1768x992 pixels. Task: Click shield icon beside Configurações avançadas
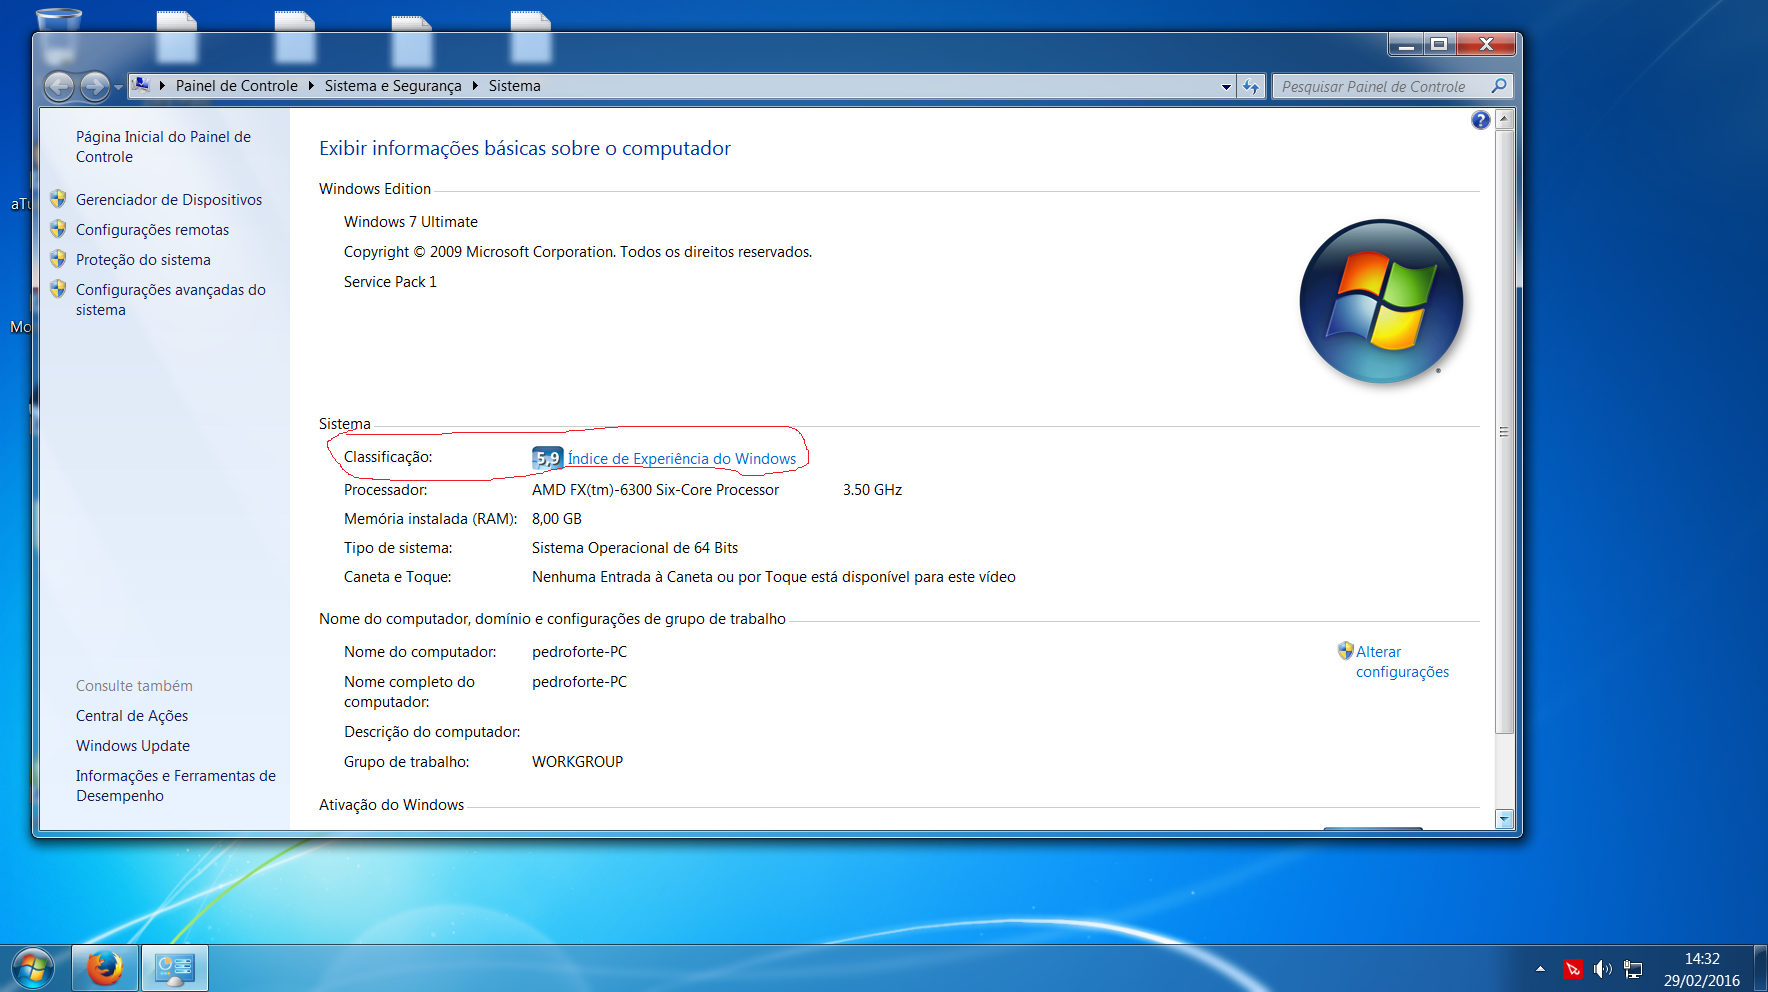coord(58,289)
